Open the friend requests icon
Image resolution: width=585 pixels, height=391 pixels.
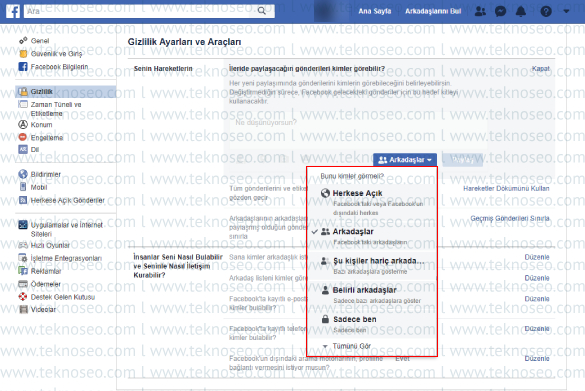[480, 11]
